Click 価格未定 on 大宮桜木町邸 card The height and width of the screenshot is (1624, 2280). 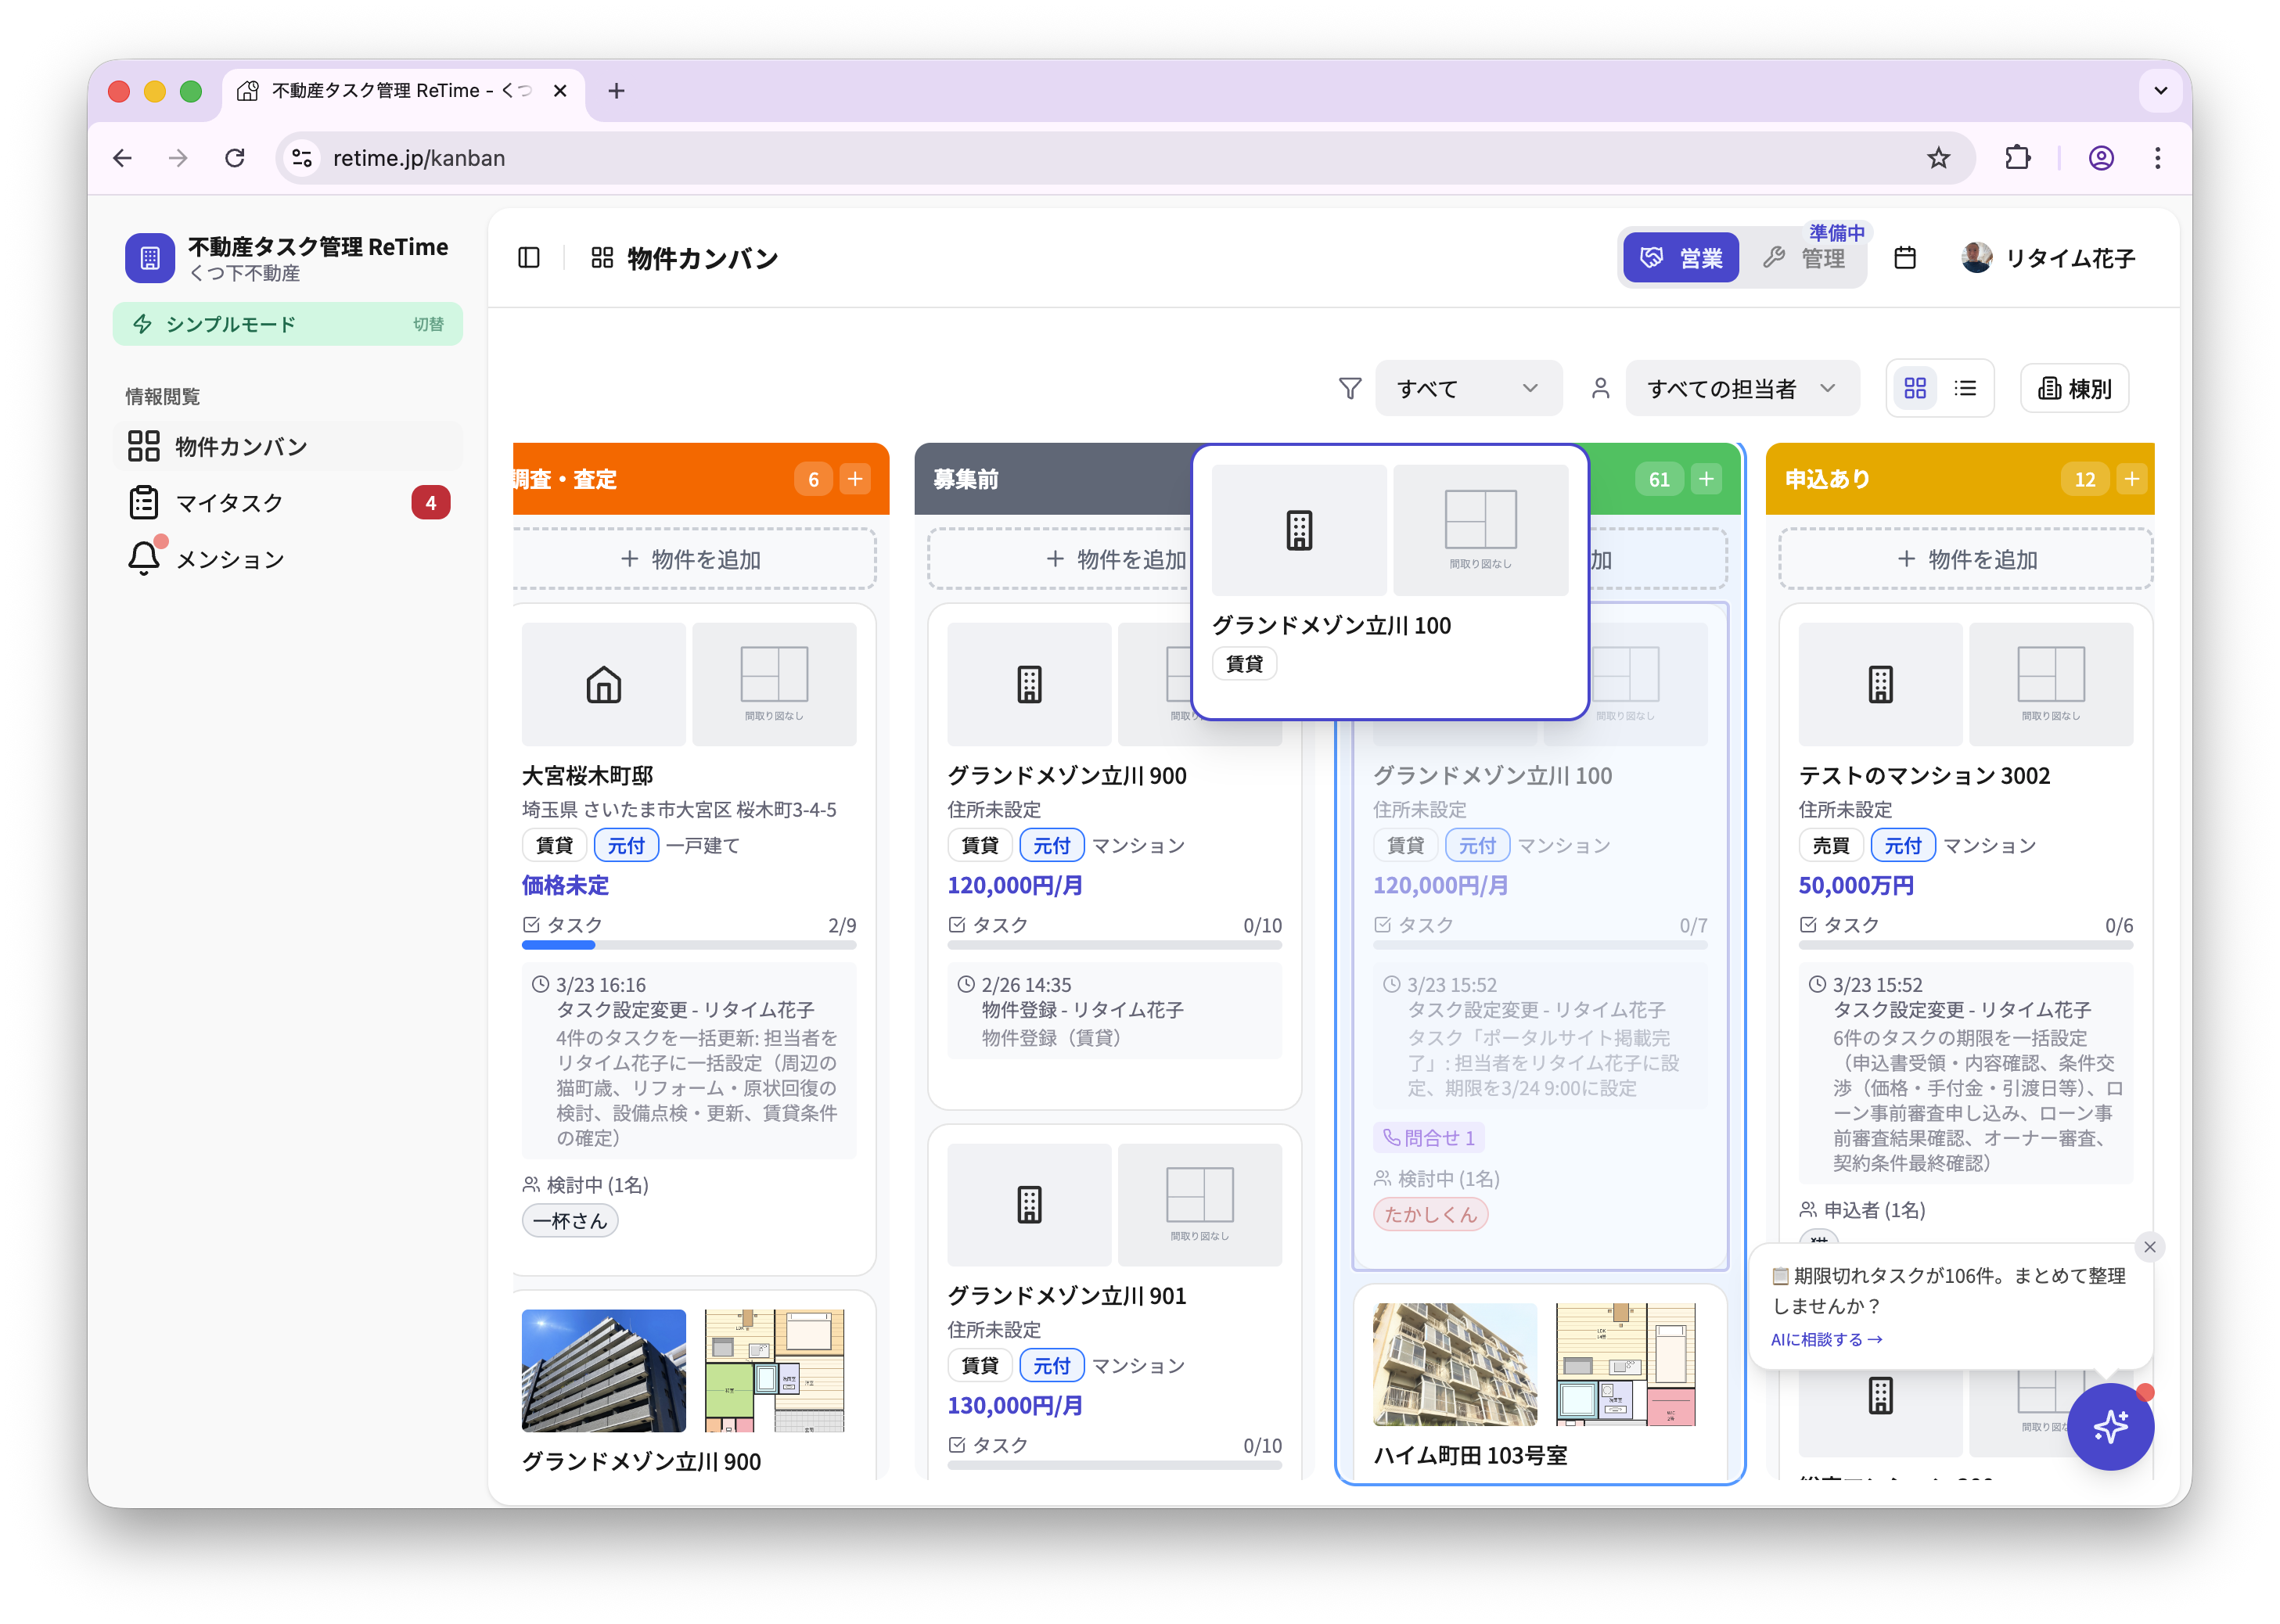click(565, 885)
